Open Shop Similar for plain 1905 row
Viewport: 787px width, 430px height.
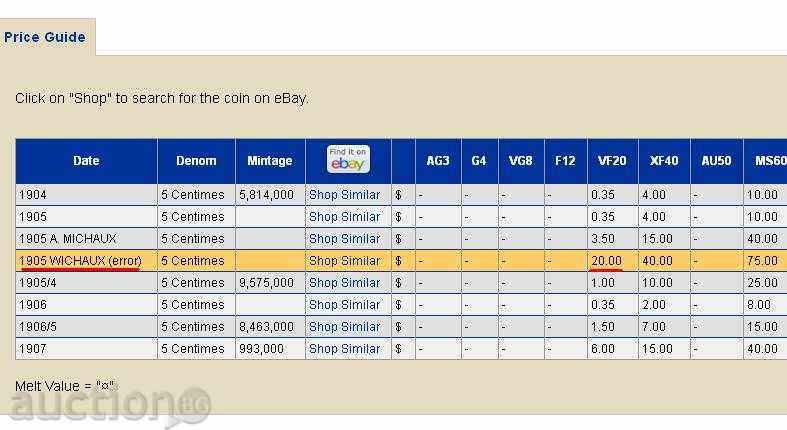[344, 217]
